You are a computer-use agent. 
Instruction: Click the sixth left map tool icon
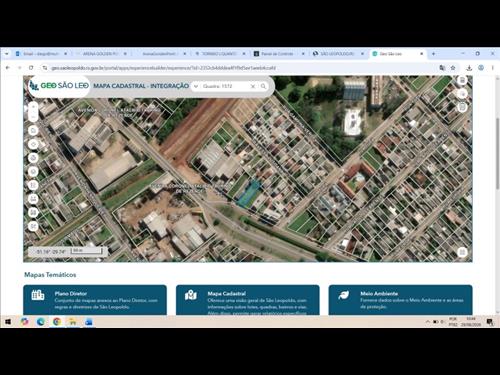pos(33,171)
